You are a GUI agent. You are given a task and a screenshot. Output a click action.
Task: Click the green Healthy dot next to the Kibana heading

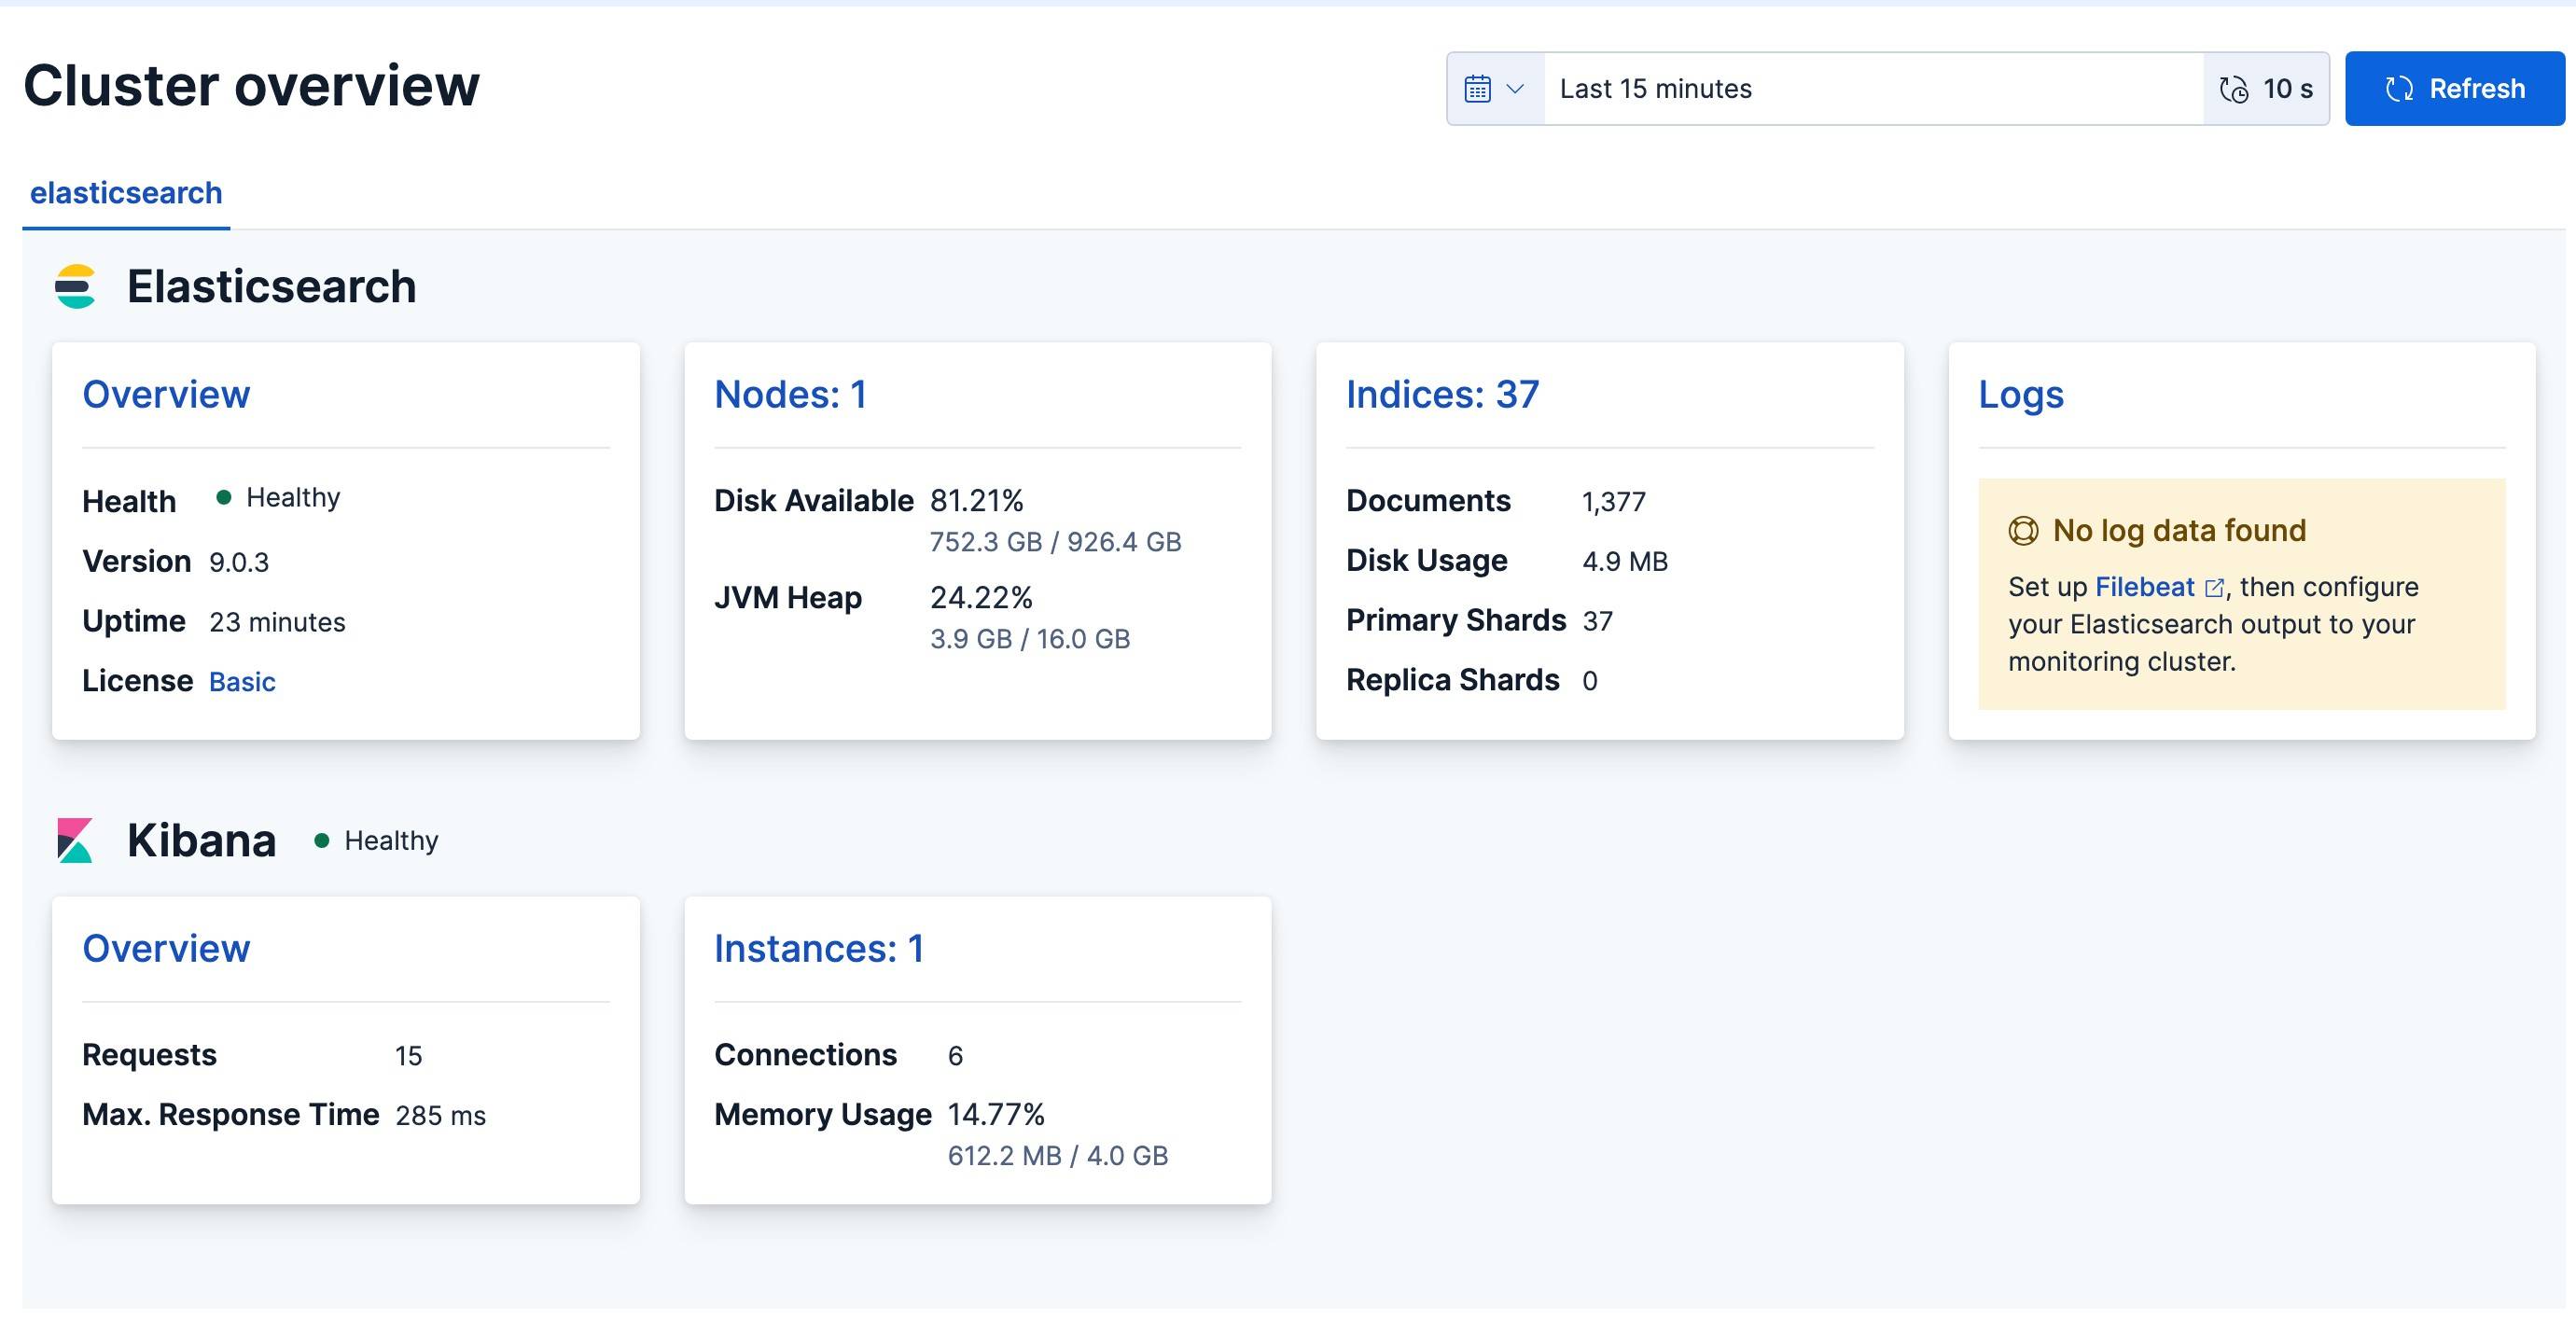tap(322, 841)
